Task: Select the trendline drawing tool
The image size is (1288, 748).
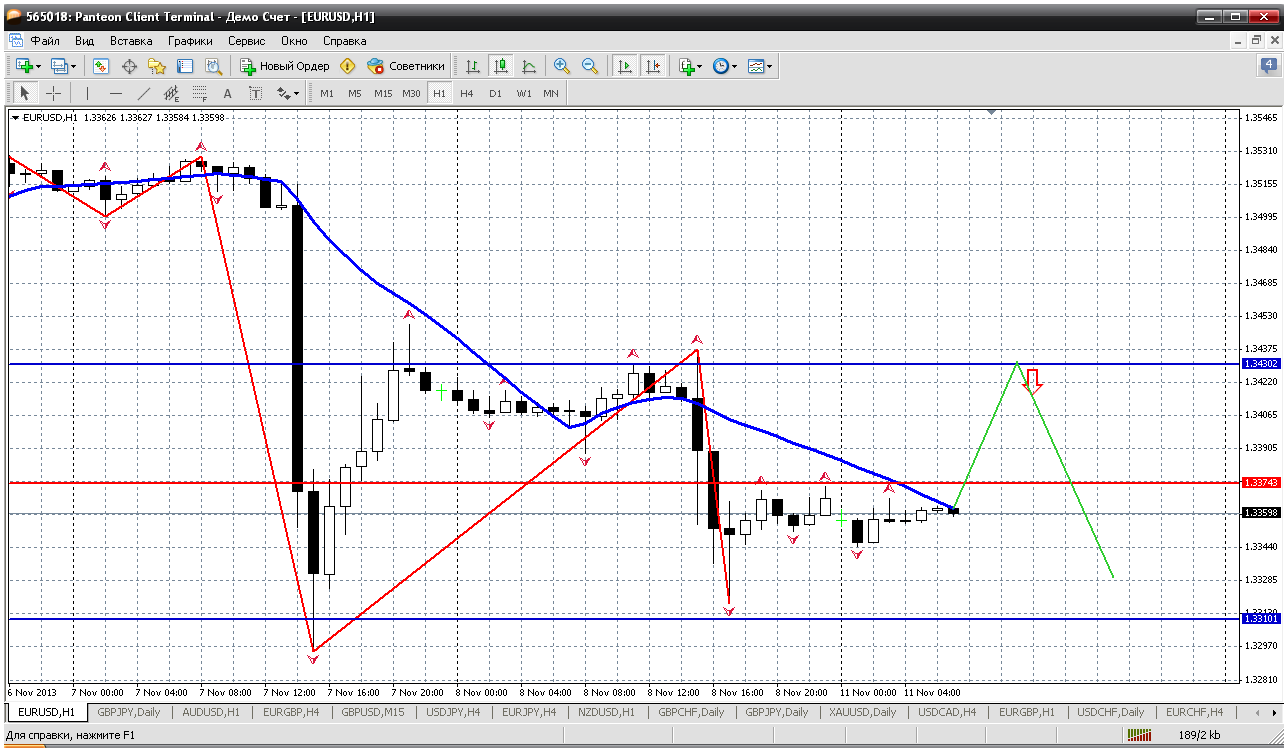Action: 144,93
